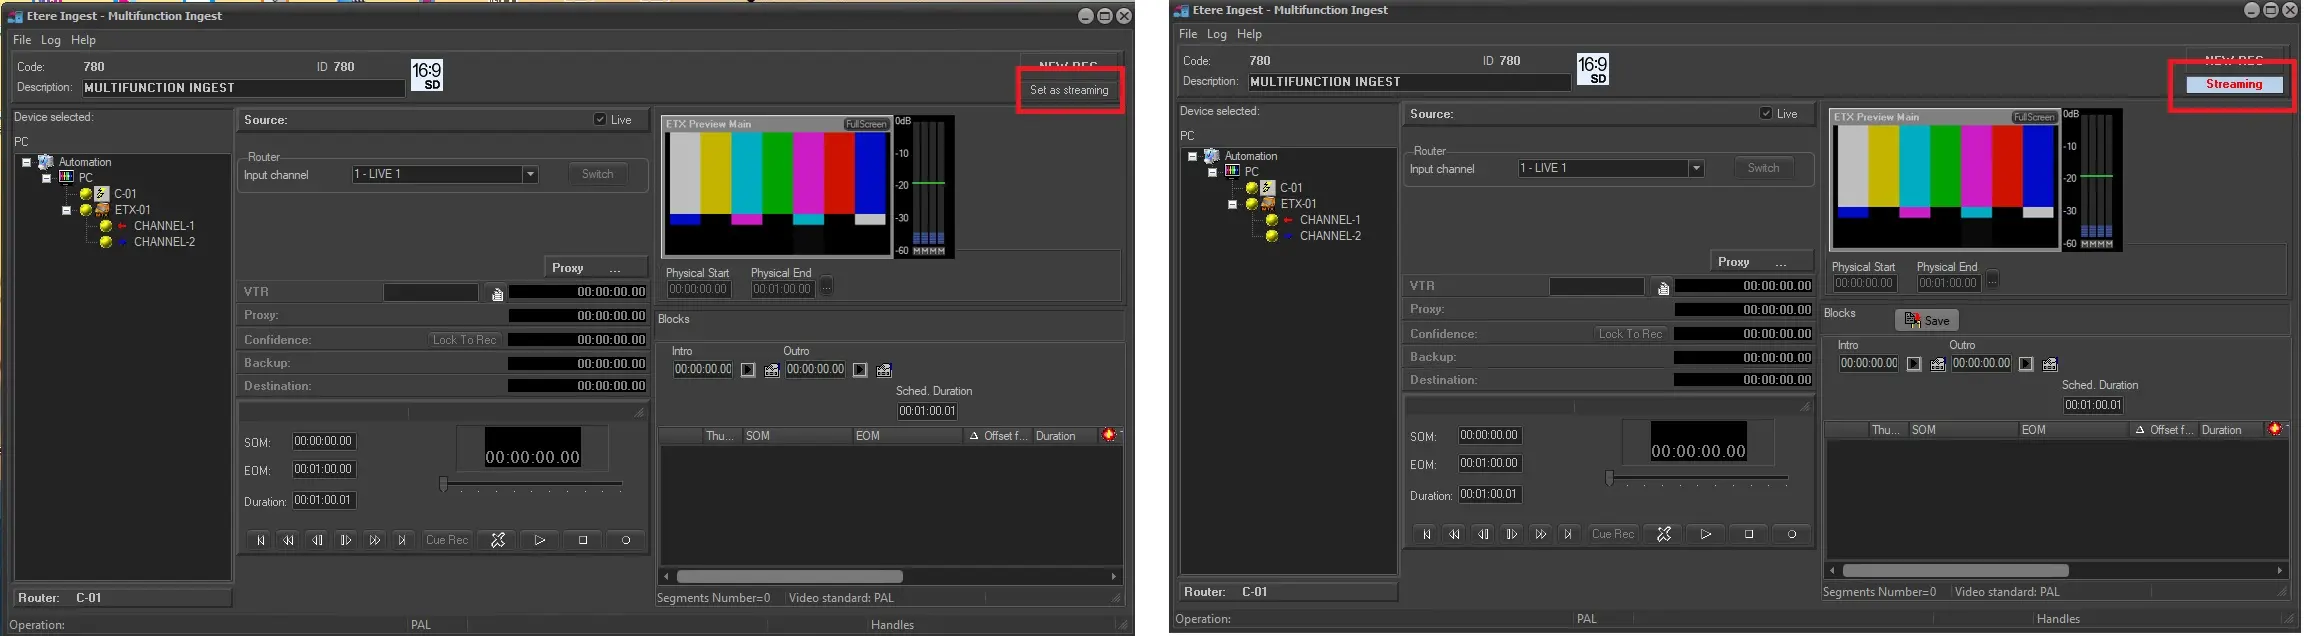This screenshot has height=636, width=2304.
Task: Toggle the Live checkbox in the right window
Action: click(x=1766, y=114)
